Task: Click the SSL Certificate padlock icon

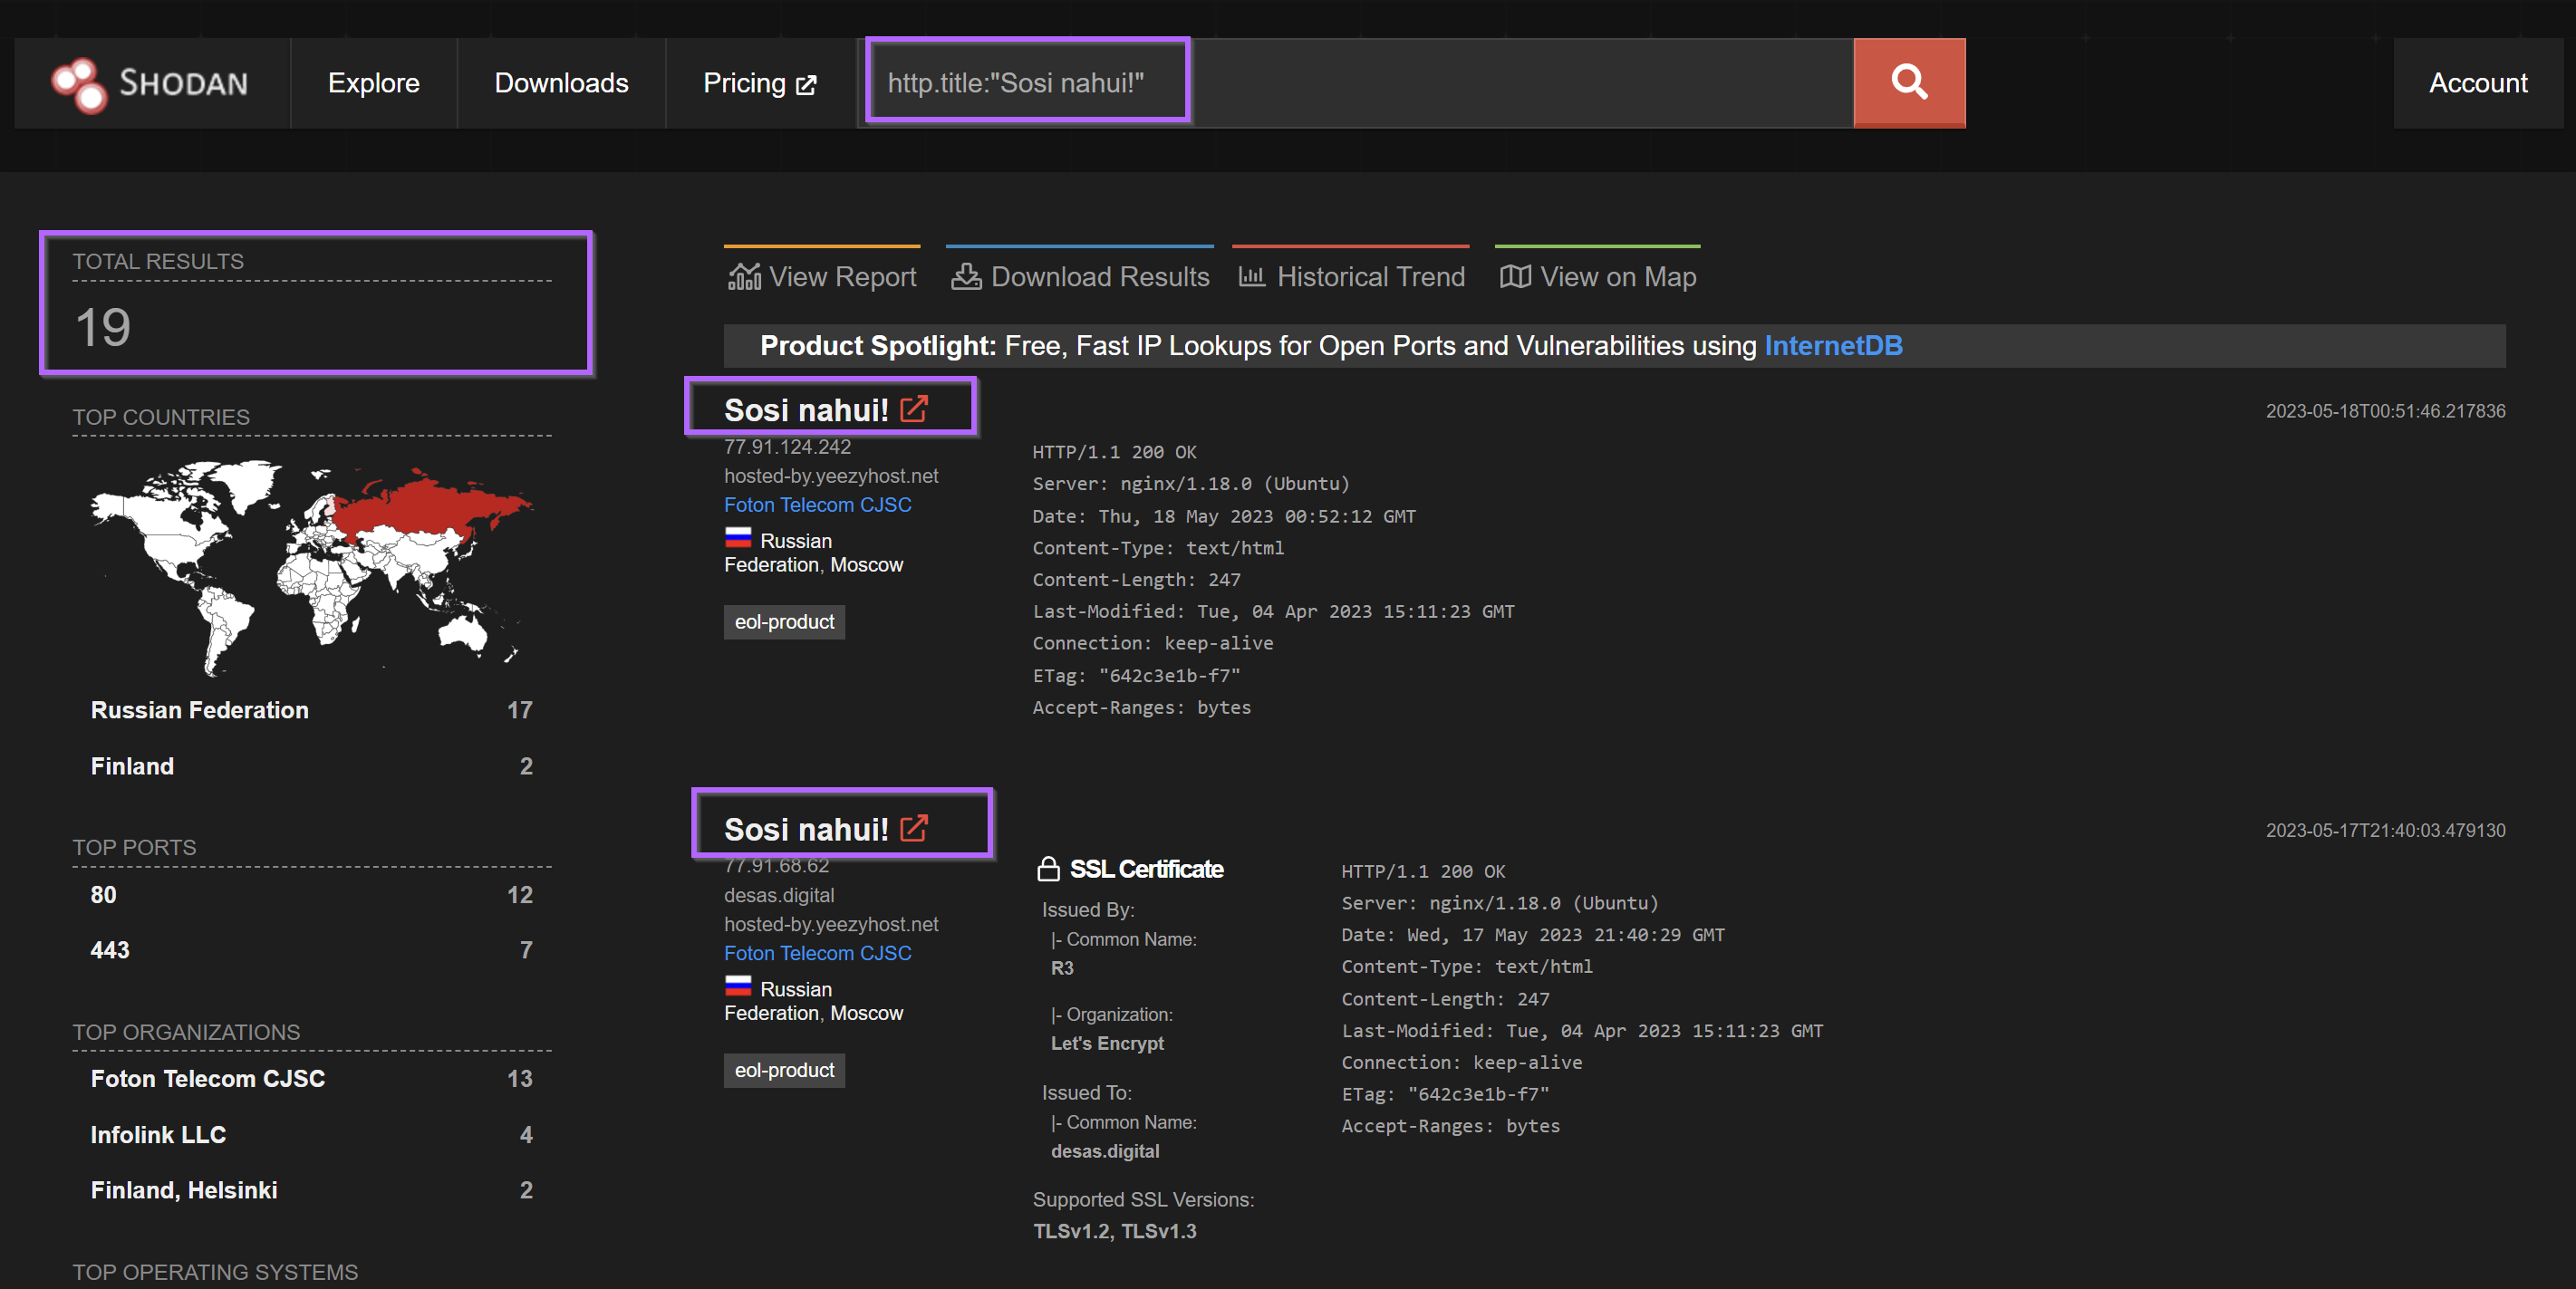Action: tap(1047, 868)
